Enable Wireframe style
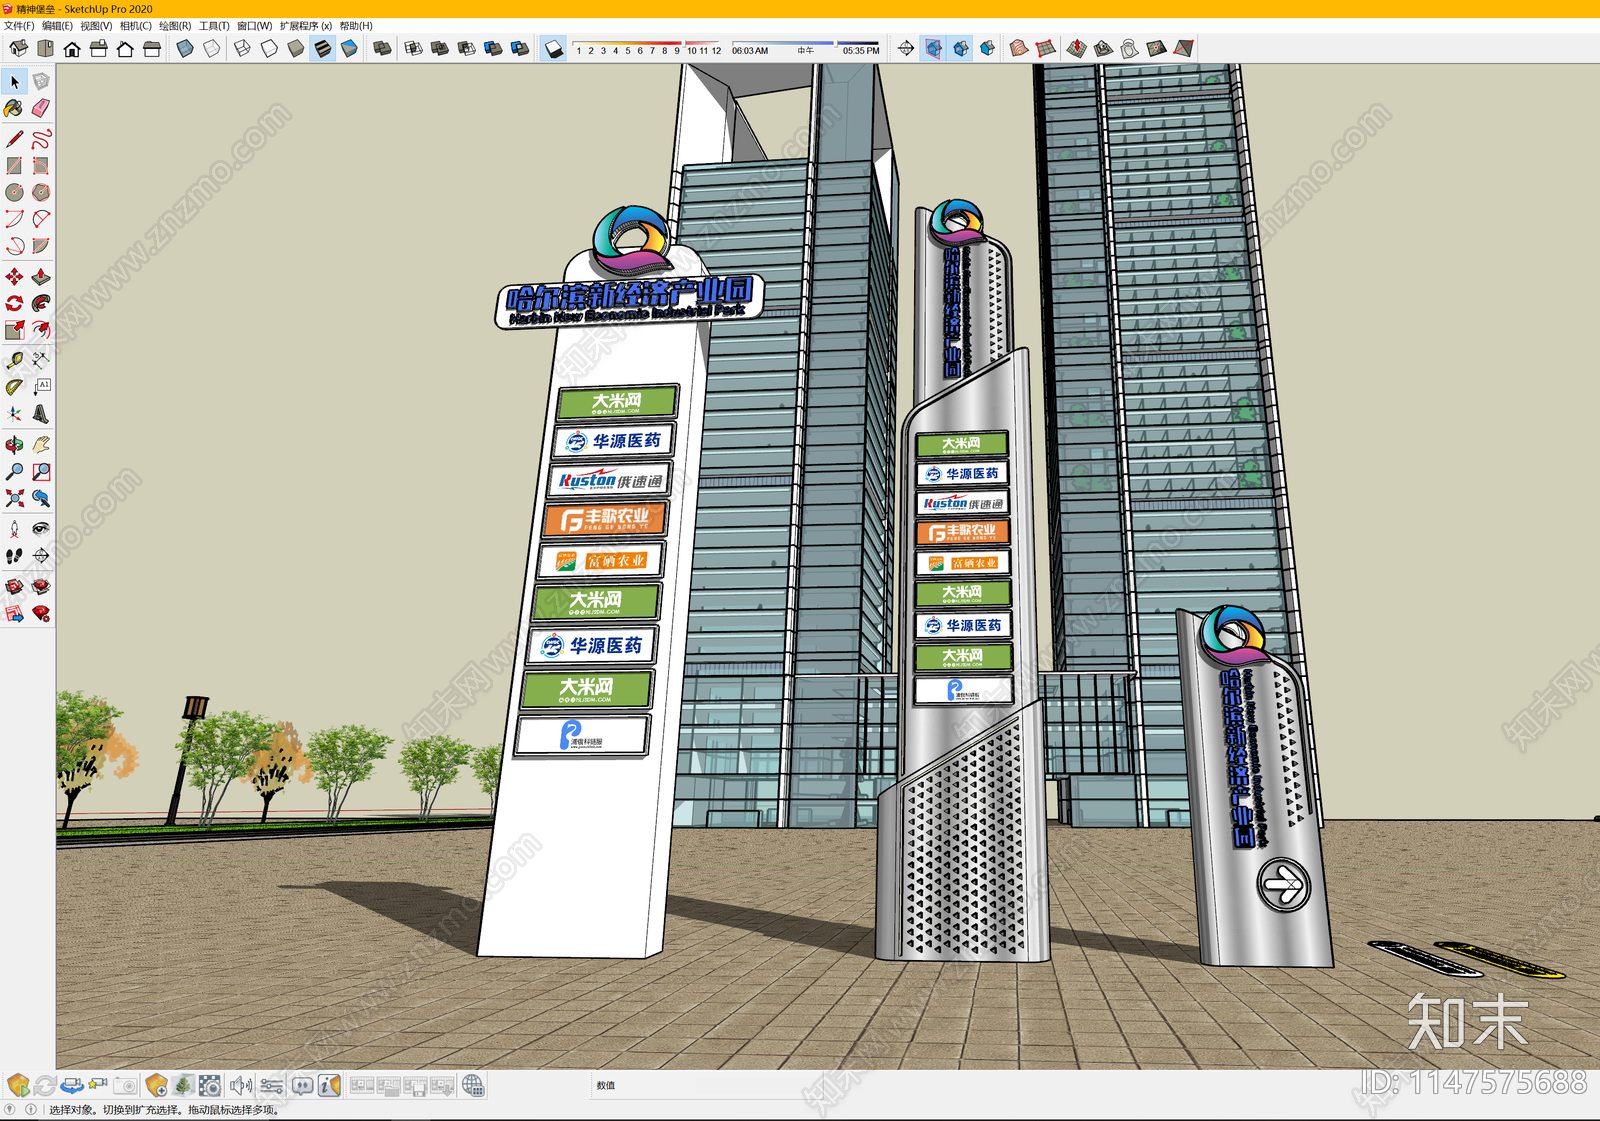 click(242, 48)
